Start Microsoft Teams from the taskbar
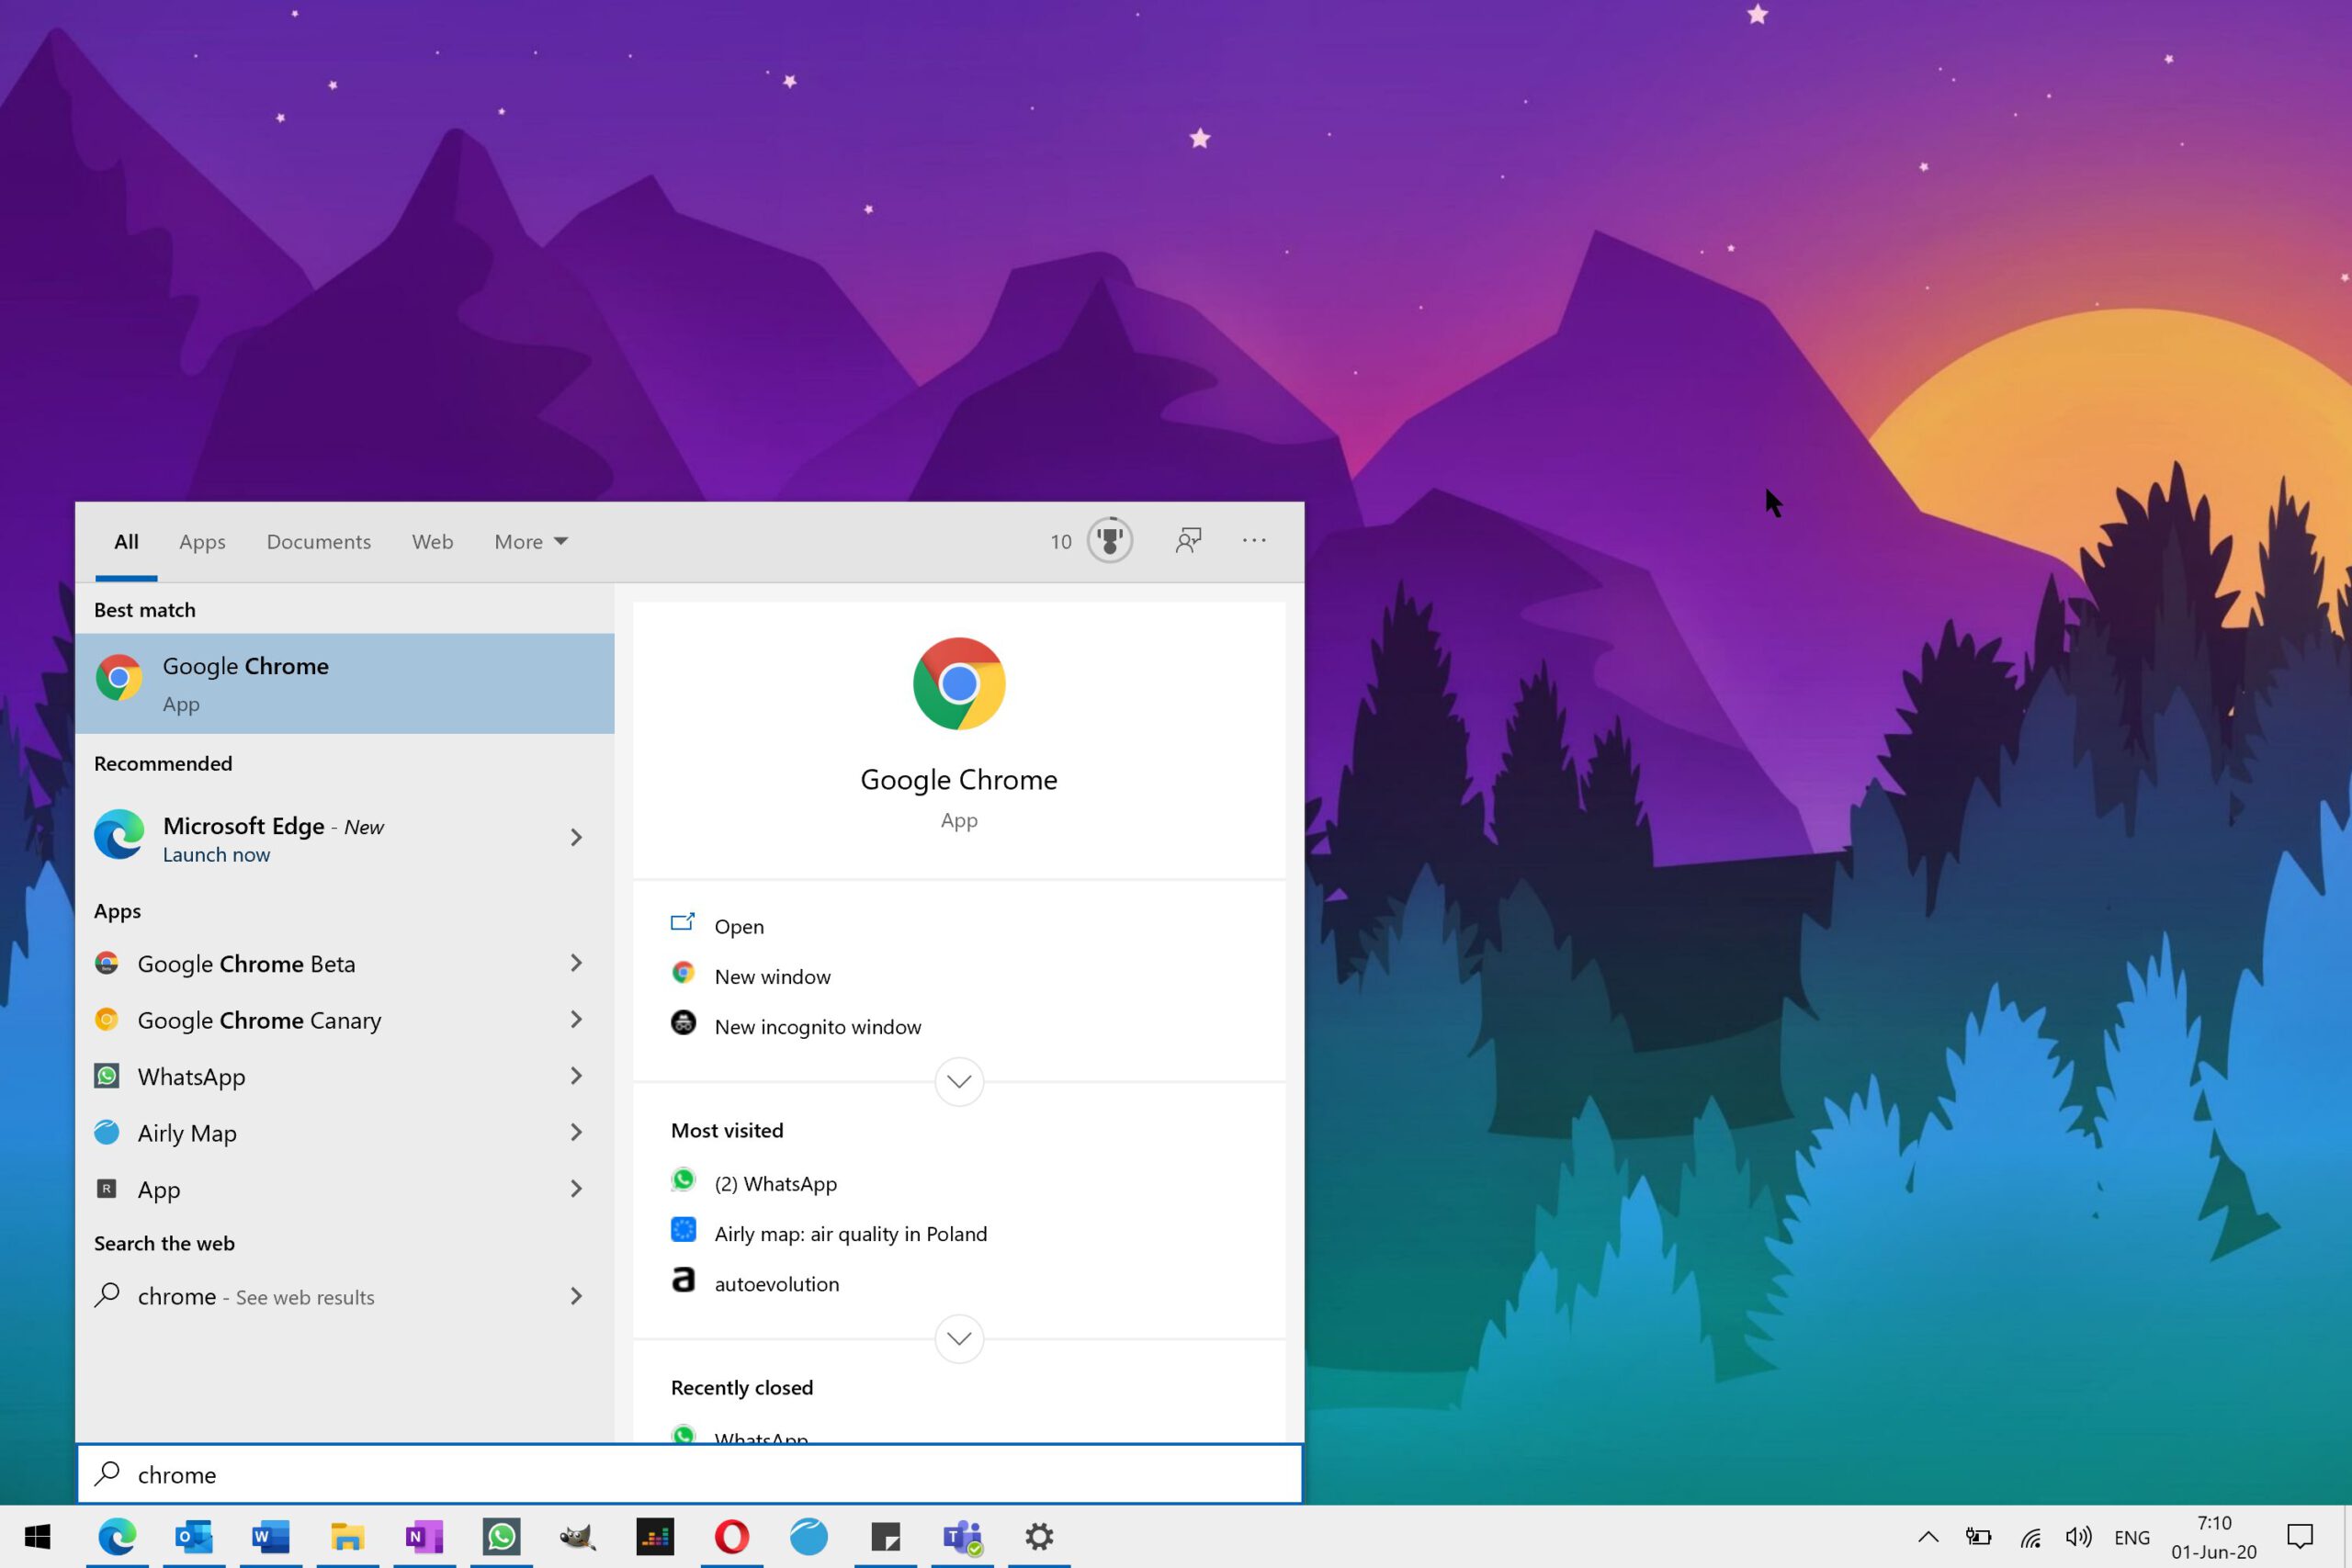The height and width of the screenshot is (1568, 2352). pos(963,1537)
